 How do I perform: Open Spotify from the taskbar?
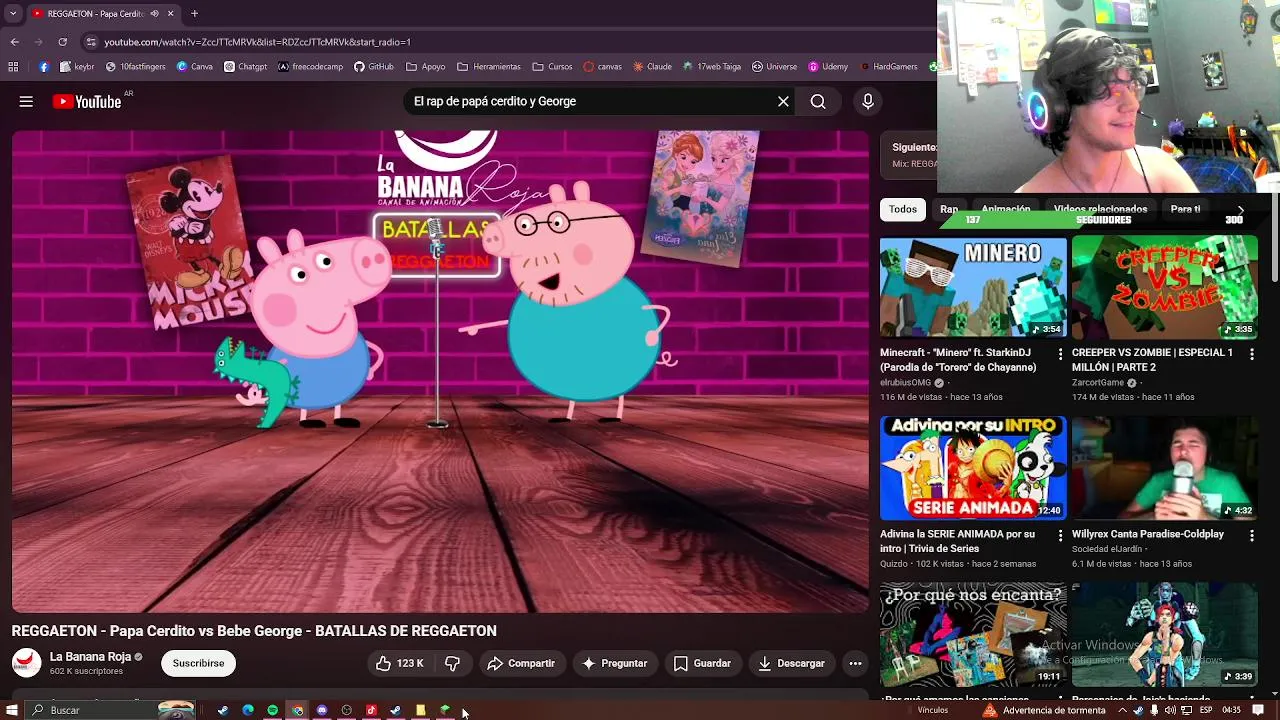coord(272,710)
